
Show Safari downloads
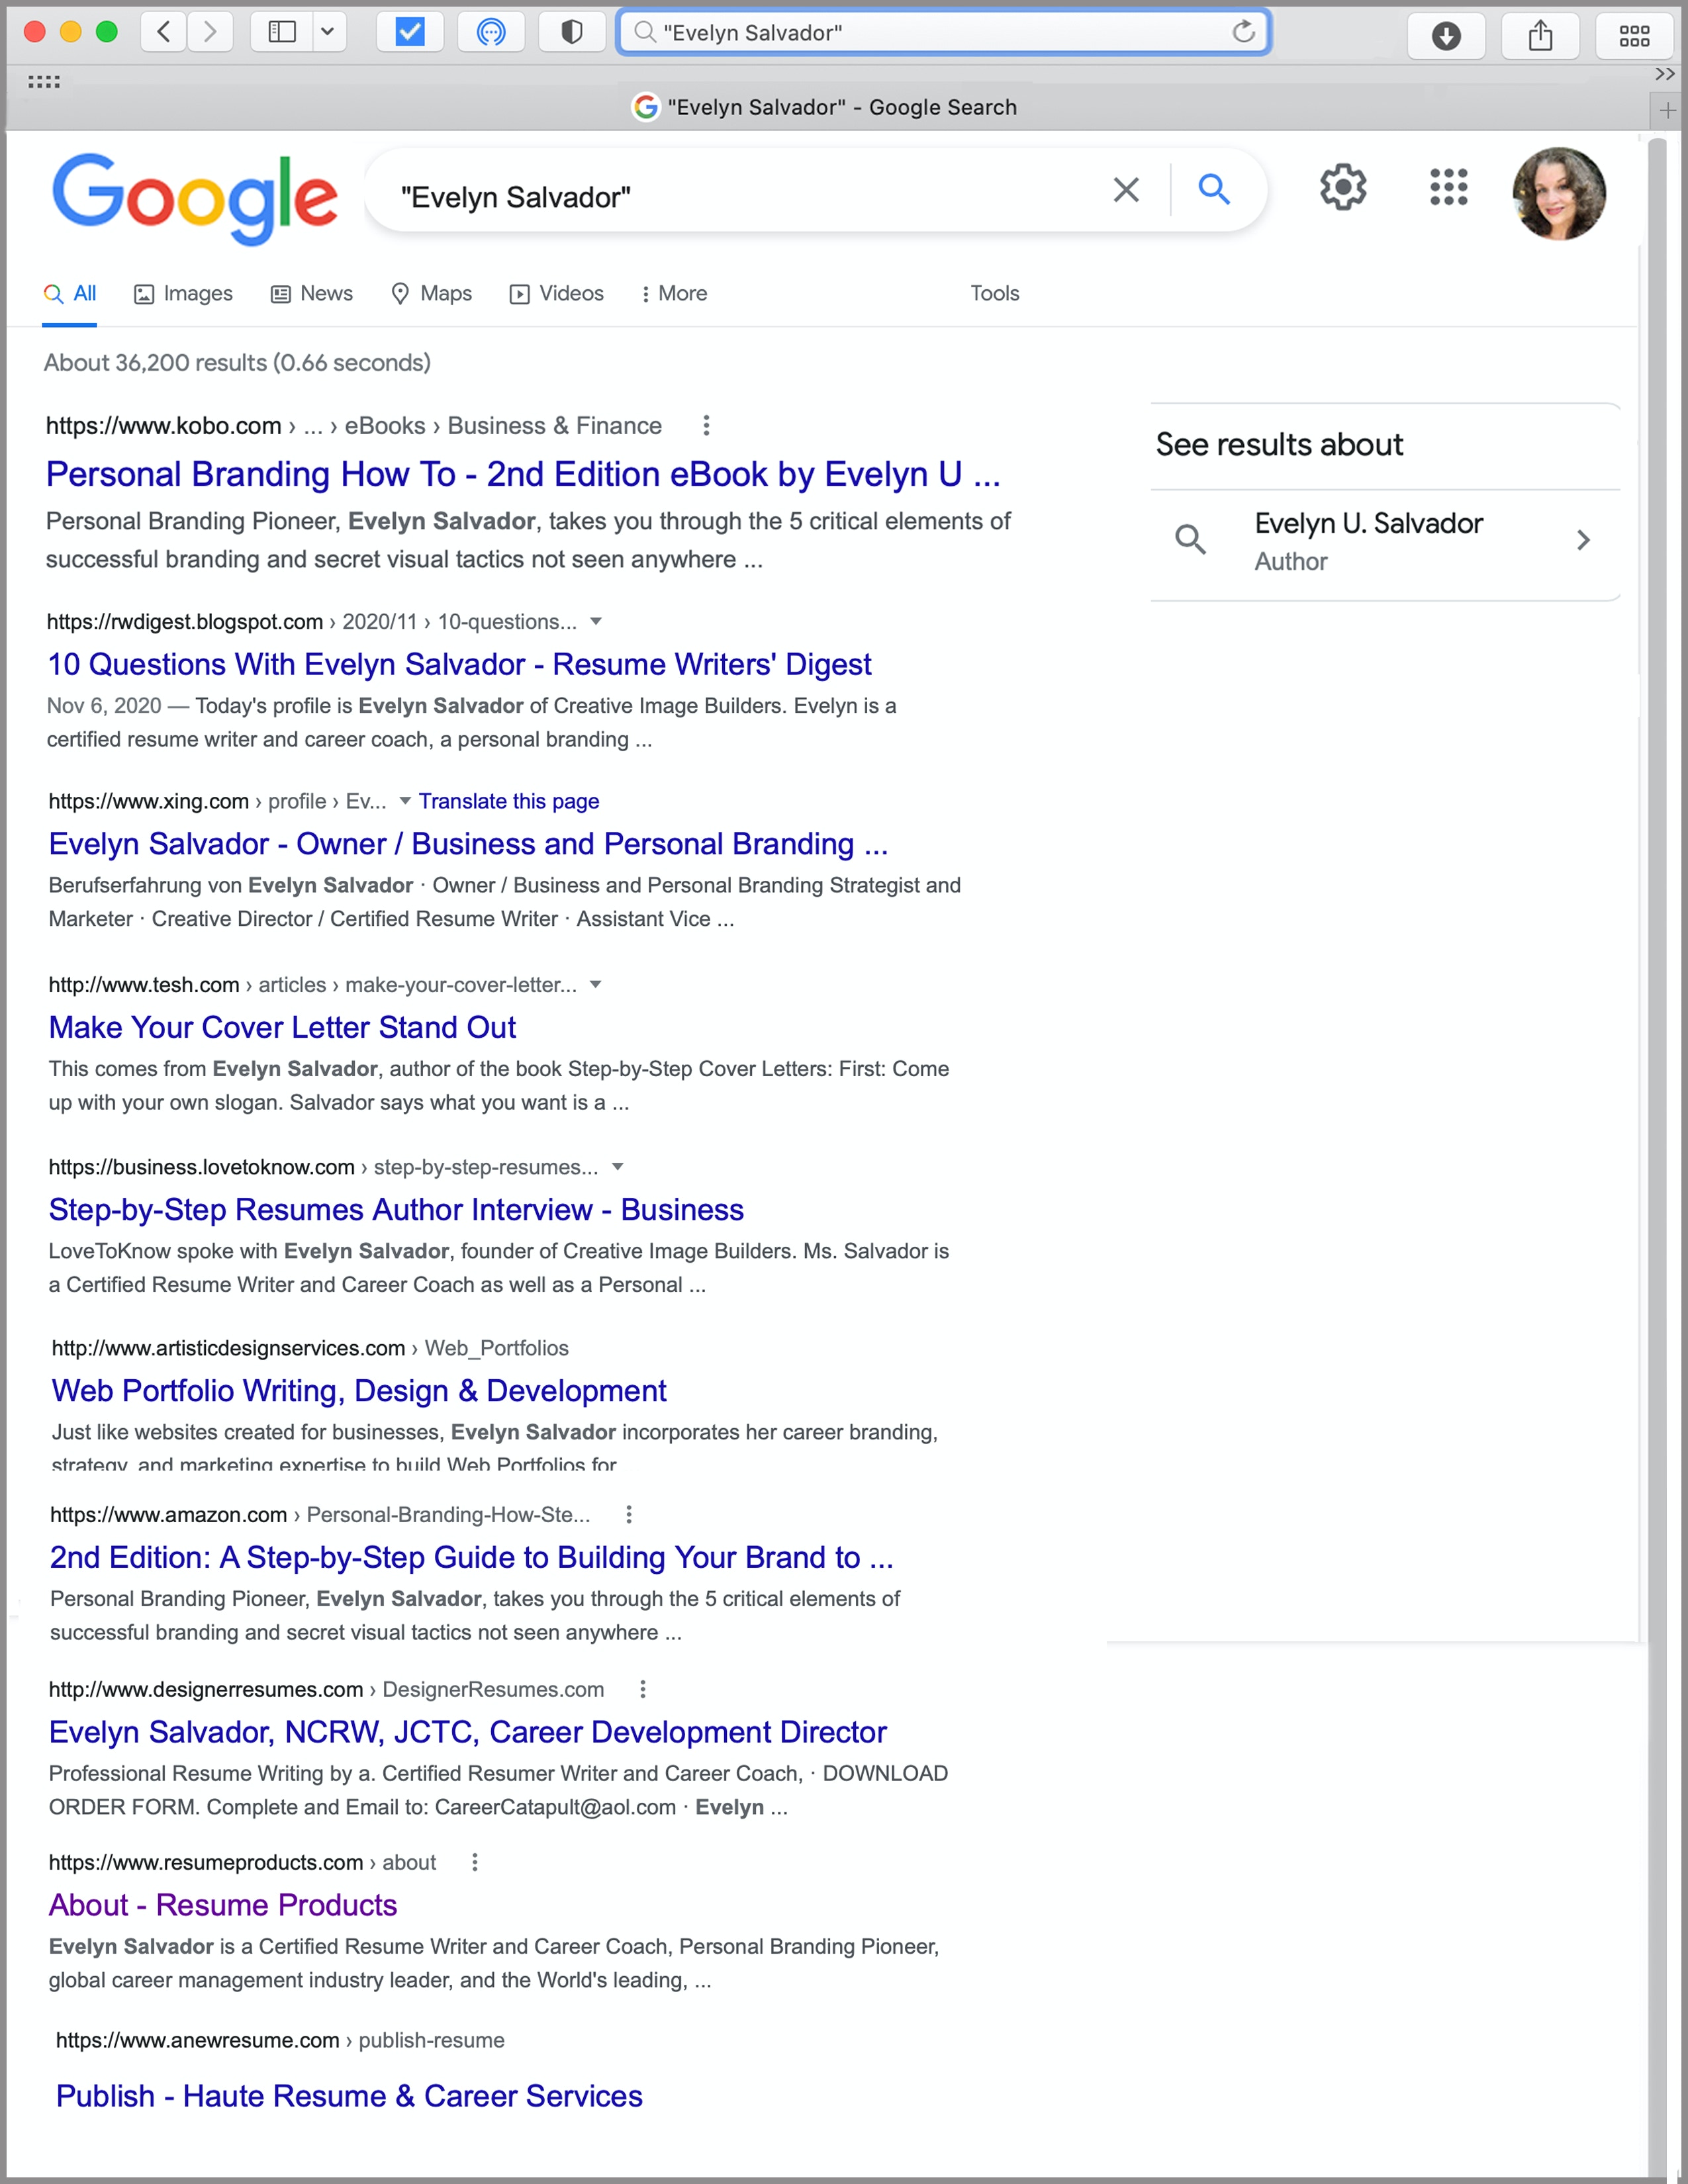[x=1446, y=36]
